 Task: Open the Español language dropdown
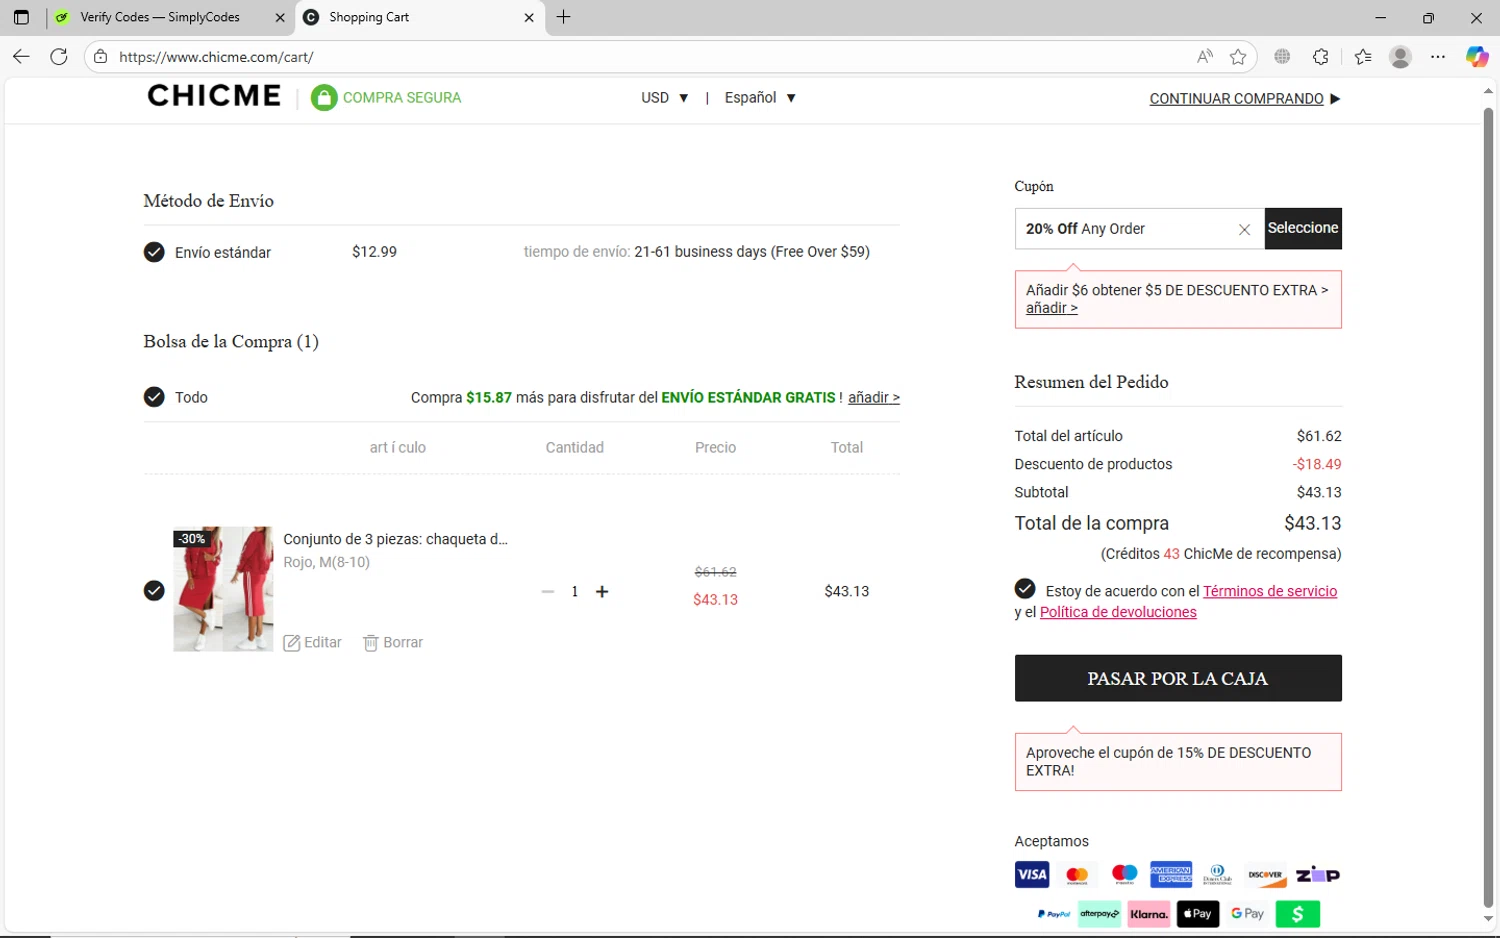pyautogui.click(x=760, y=98)
